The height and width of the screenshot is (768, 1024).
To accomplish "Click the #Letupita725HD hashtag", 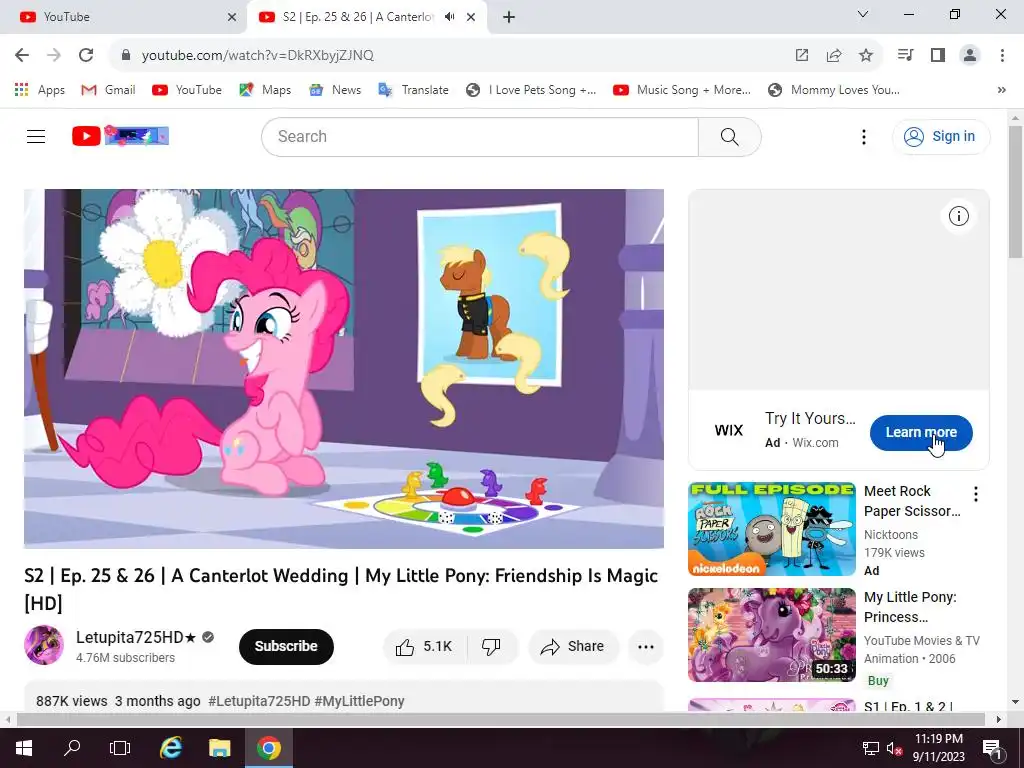I will (259, 701).
